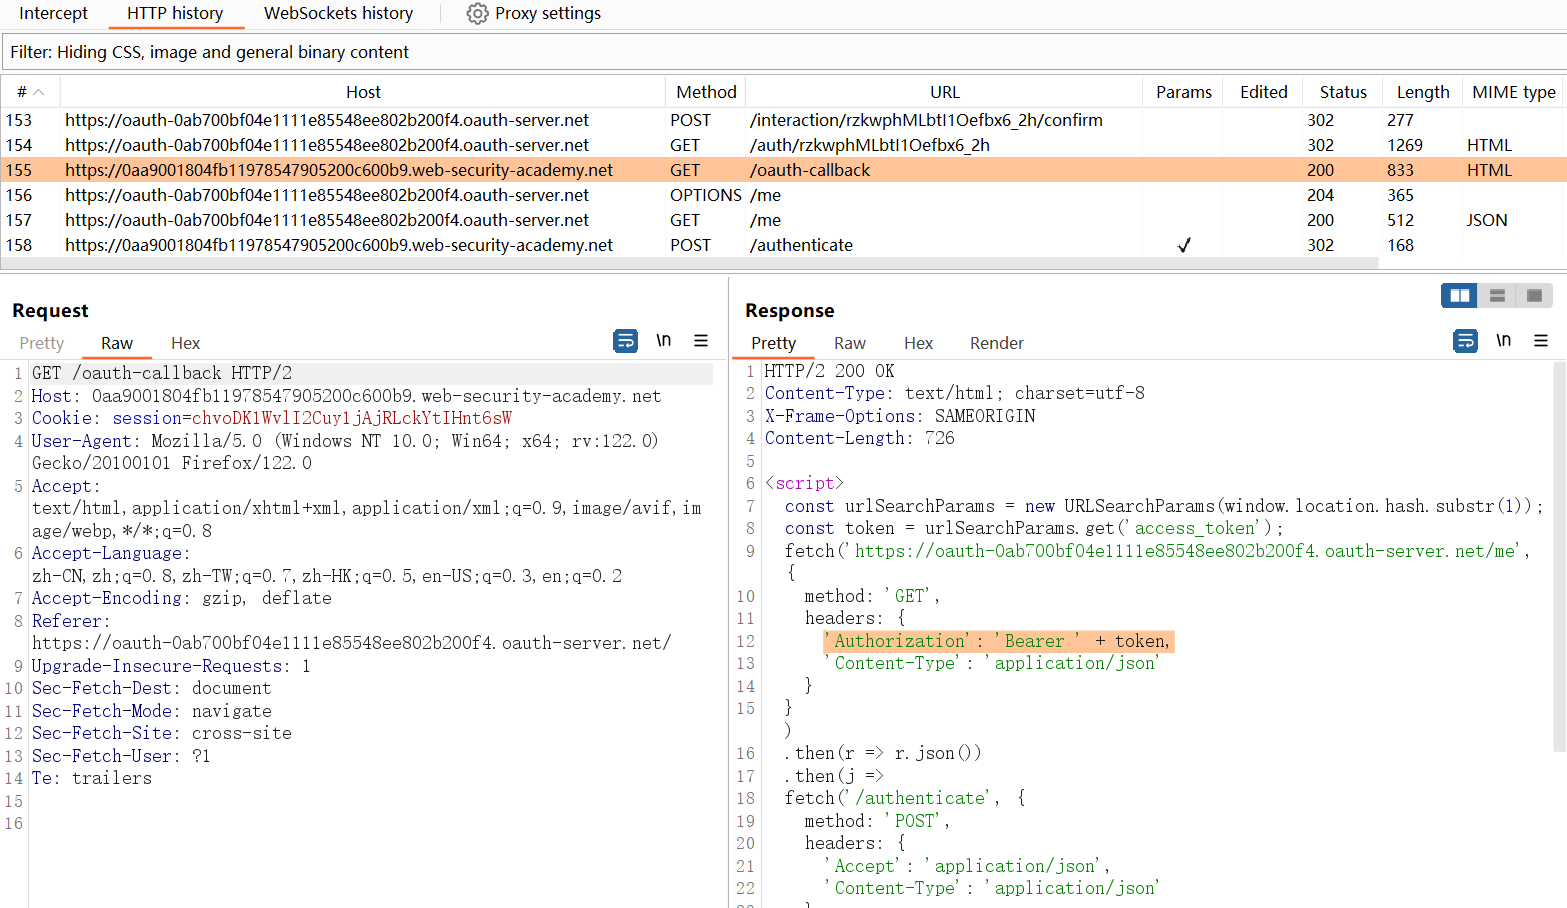Open the Response panel hamburger menu
The image size is (1567, 908).
point(1541,341)
